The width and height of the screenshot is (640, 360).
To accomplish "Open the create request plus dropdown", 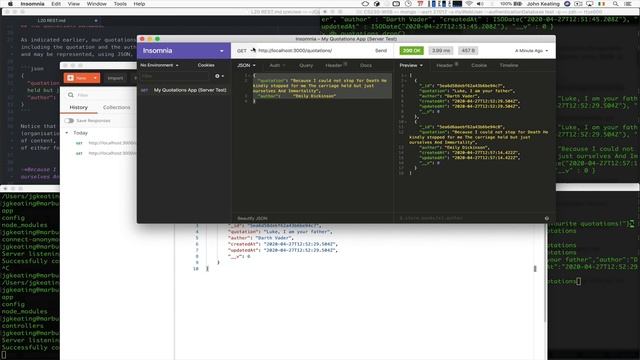I will [219, 76].
